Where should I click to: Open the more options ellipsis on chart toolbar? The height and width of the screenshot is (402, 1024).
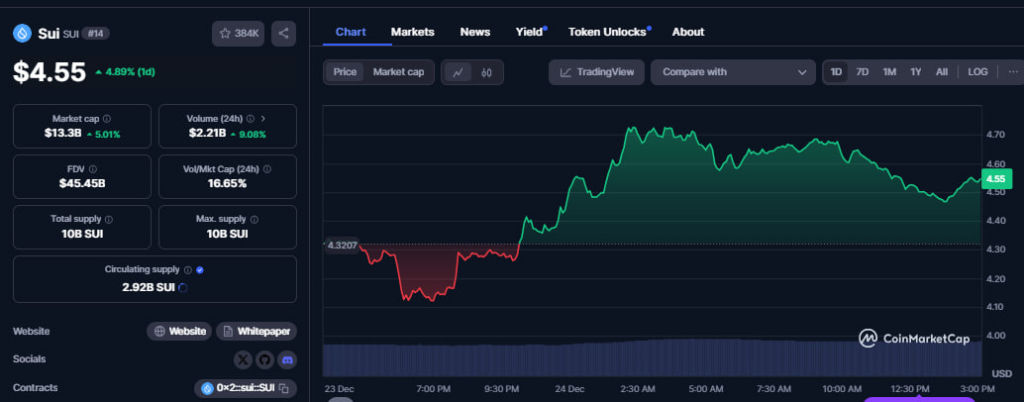(x=1013, y=72)
